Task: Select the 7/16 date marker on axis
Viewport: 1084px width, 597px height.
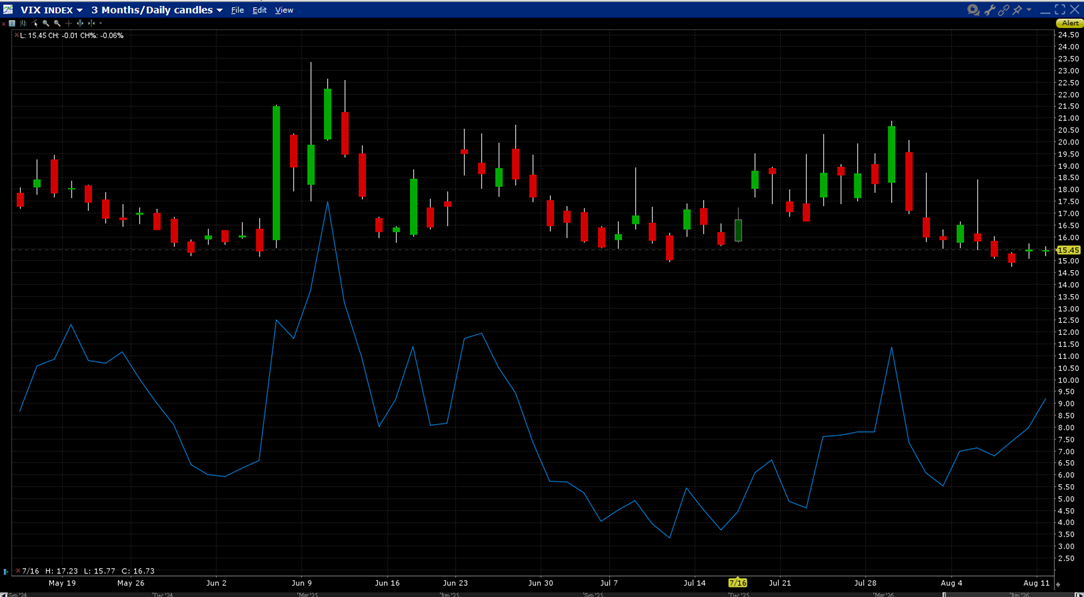Action: click(739, 582)
